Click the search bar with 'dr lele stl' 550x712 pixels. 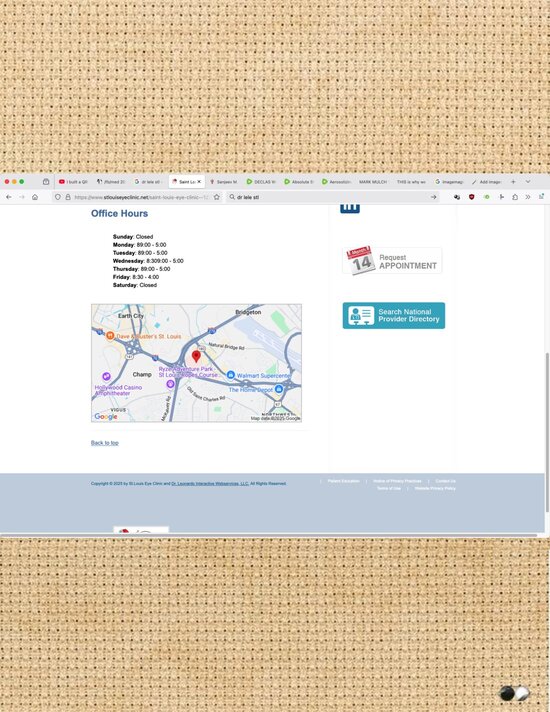pos(333,197)
